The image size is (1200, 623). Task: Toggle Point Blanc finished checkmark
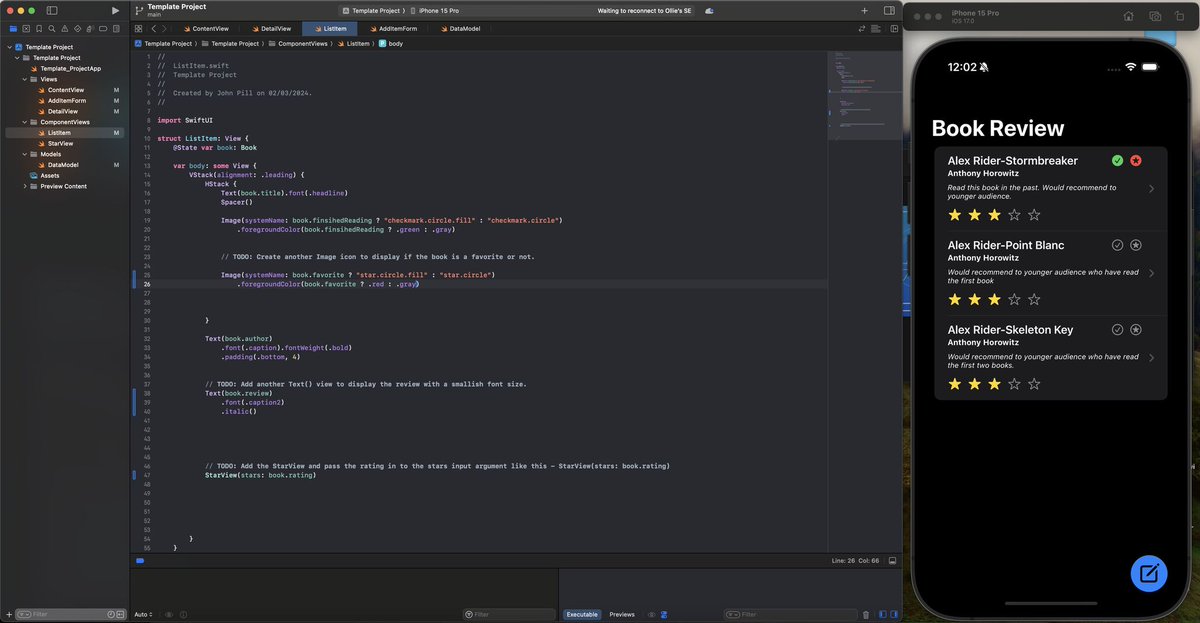point(1117,245)
